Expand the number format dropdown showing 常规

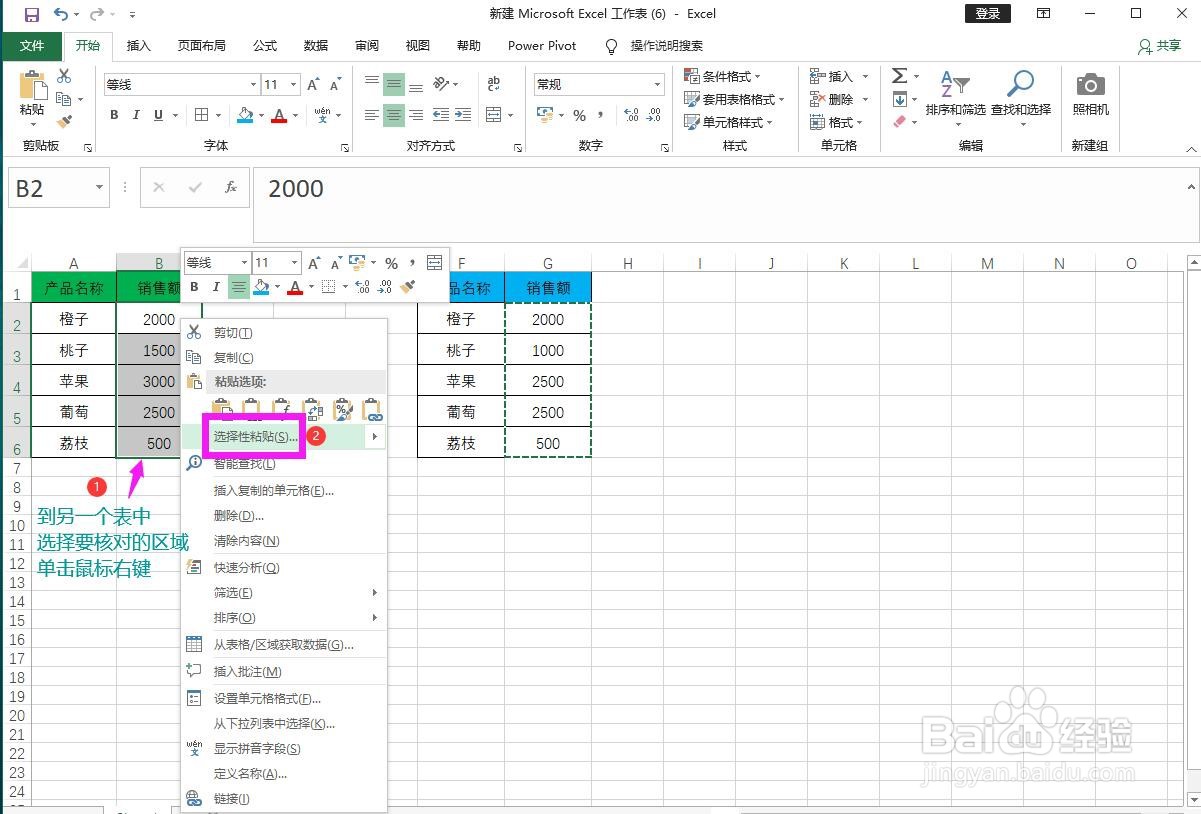point(655,84)
